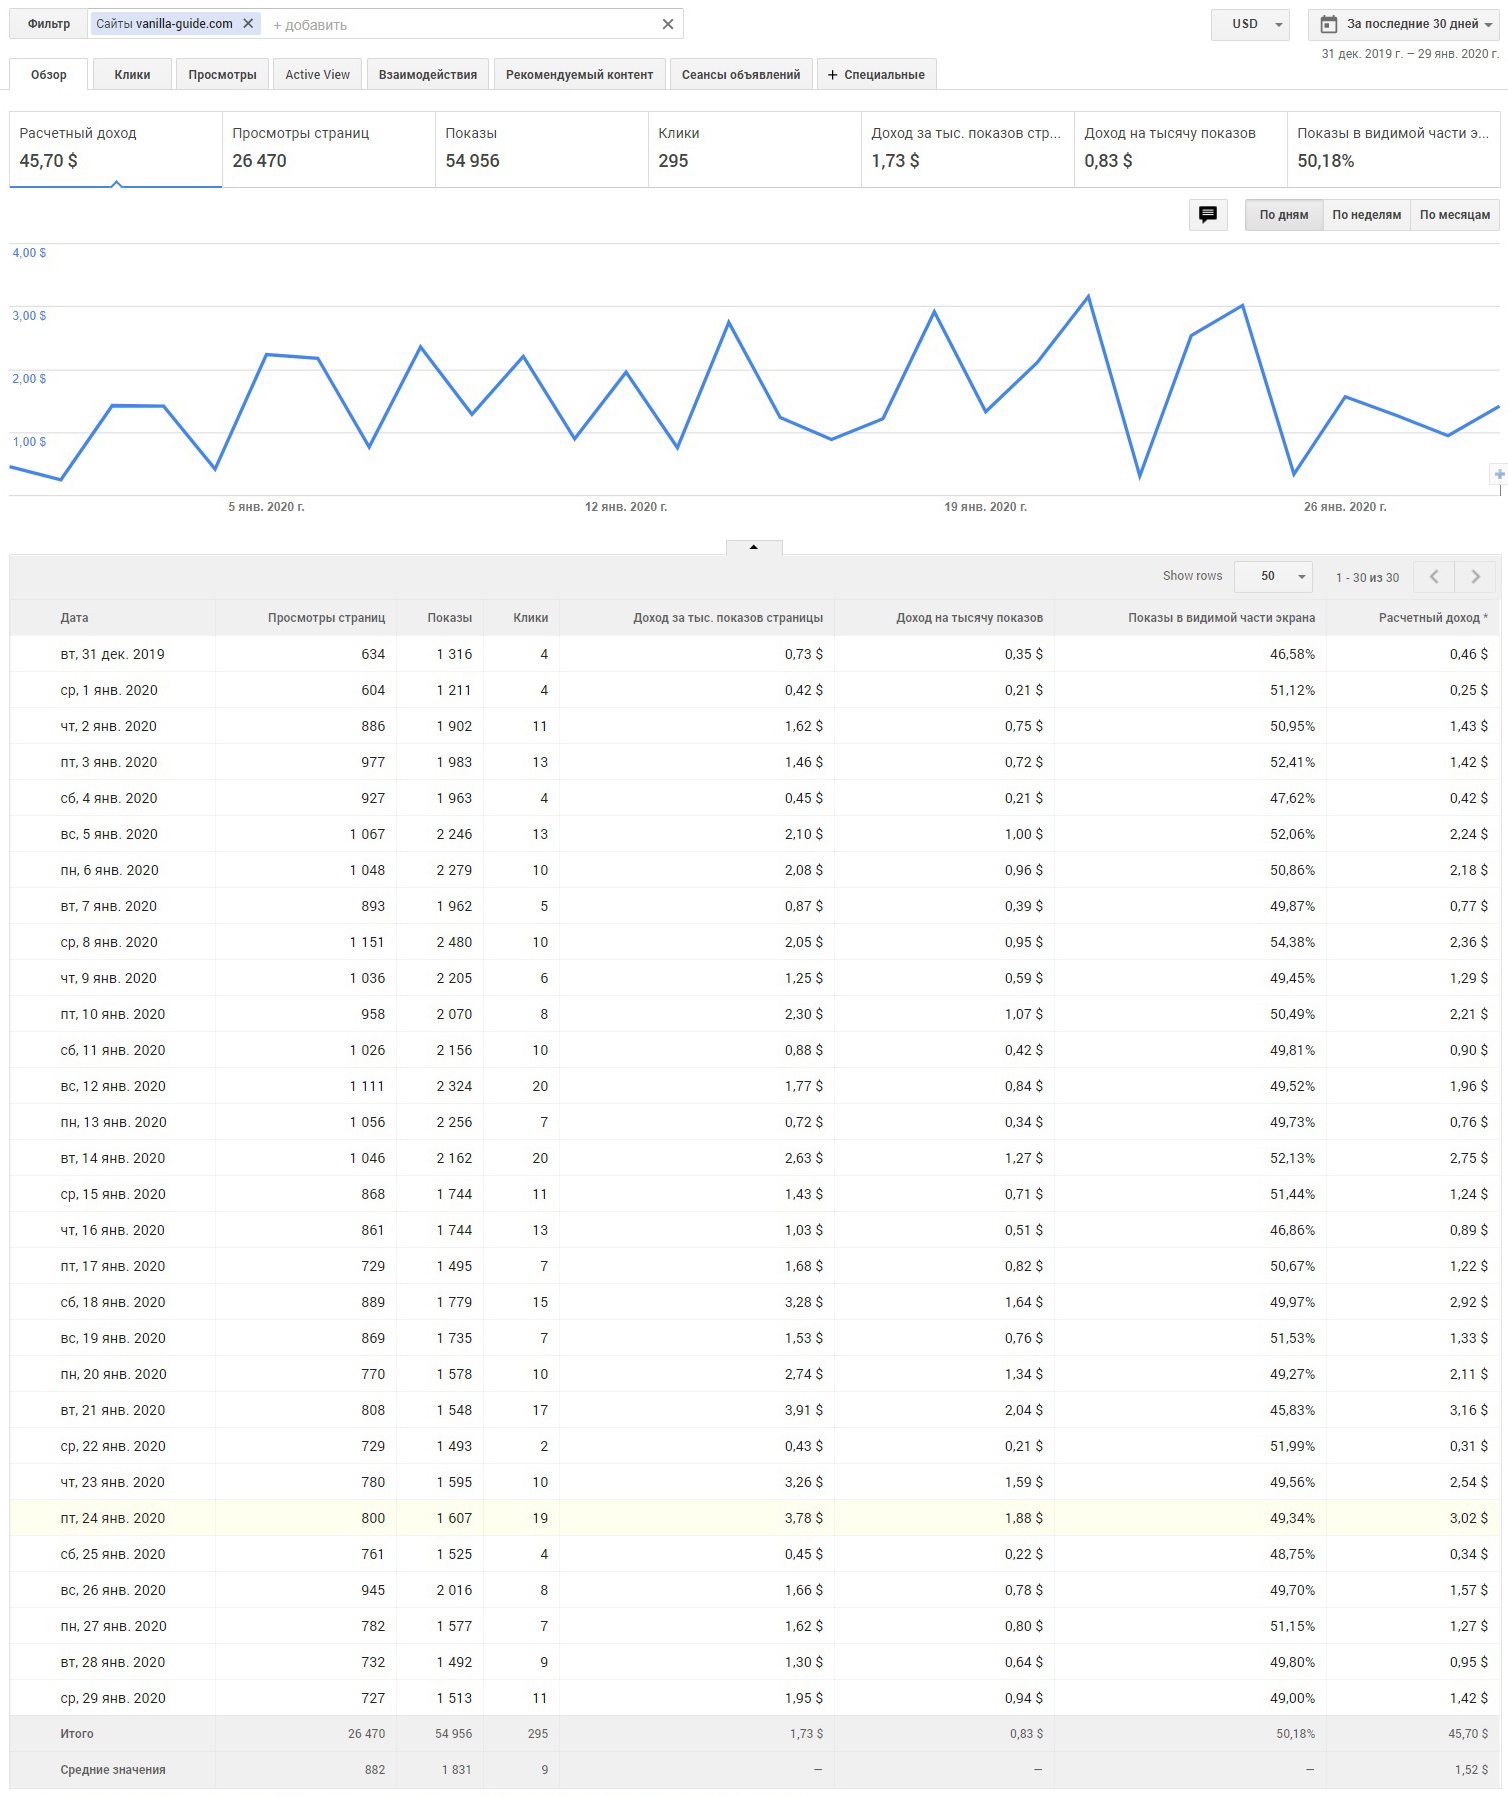This screenshot has height=1796, width=1508.
Task: Click the '31 дек. 2019 г. – 29 янв. 2020 г.' date text
Action: 1410,54
